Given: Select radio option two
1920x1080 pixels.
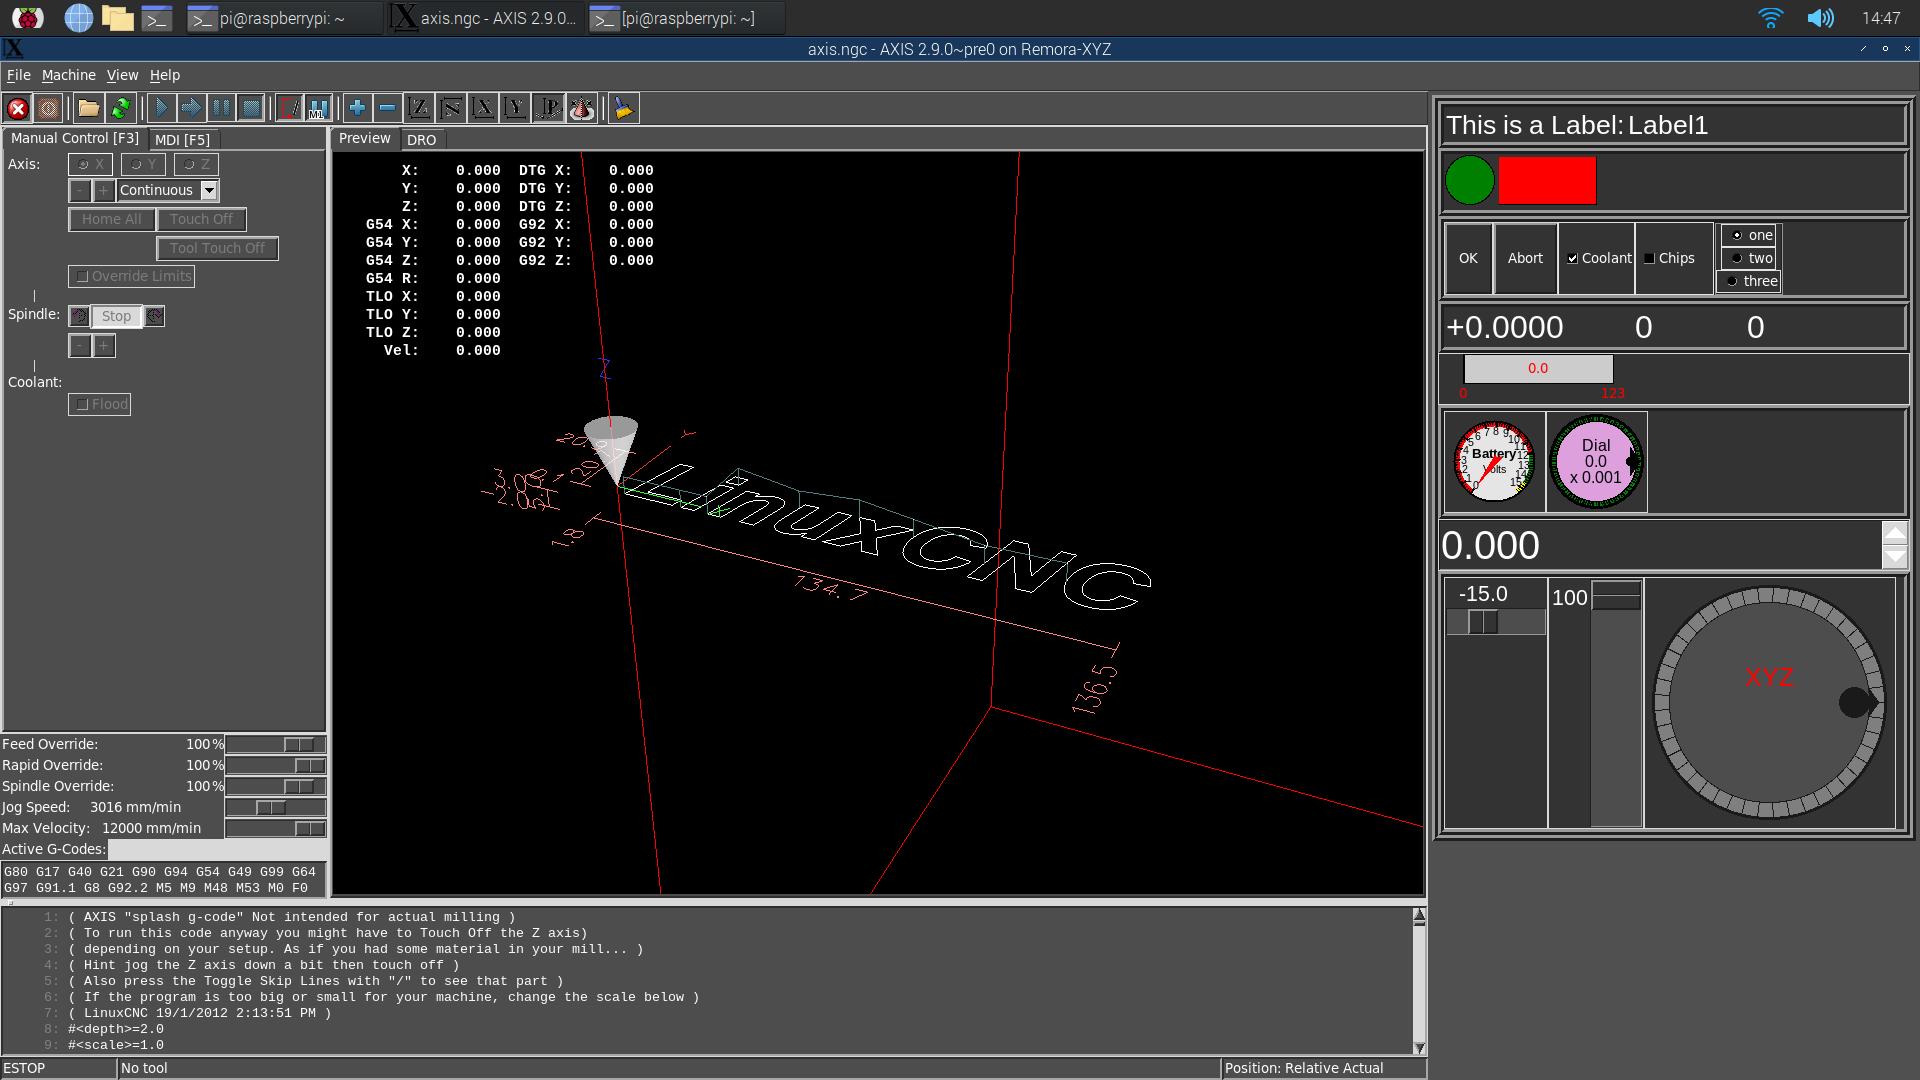Looking at the screenshot, I should [x=1749, y=258].
